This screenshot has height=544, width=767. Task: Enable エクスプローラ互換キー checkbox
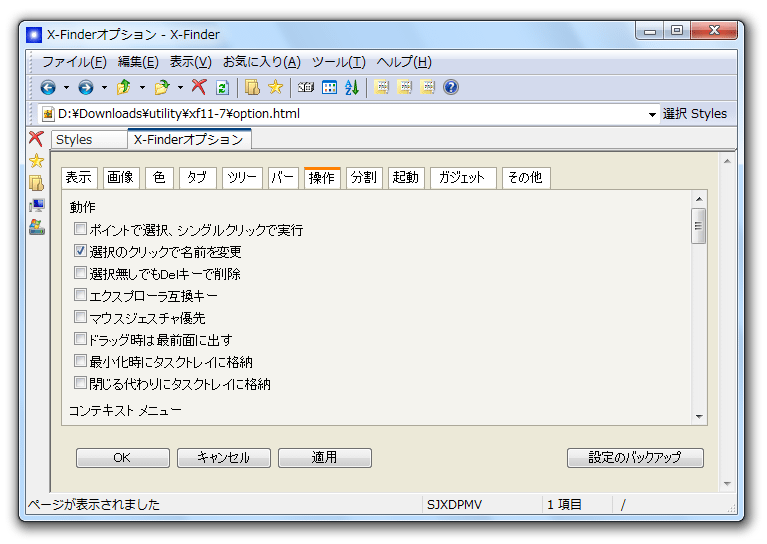pos(80,295)
